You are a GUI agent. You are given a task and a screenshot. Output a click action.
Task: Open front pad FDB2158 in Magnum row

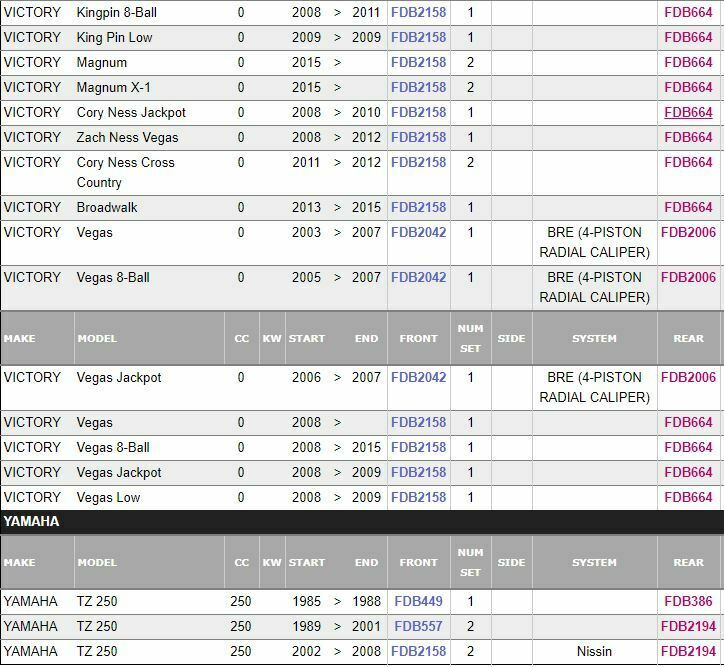(418, 62)
